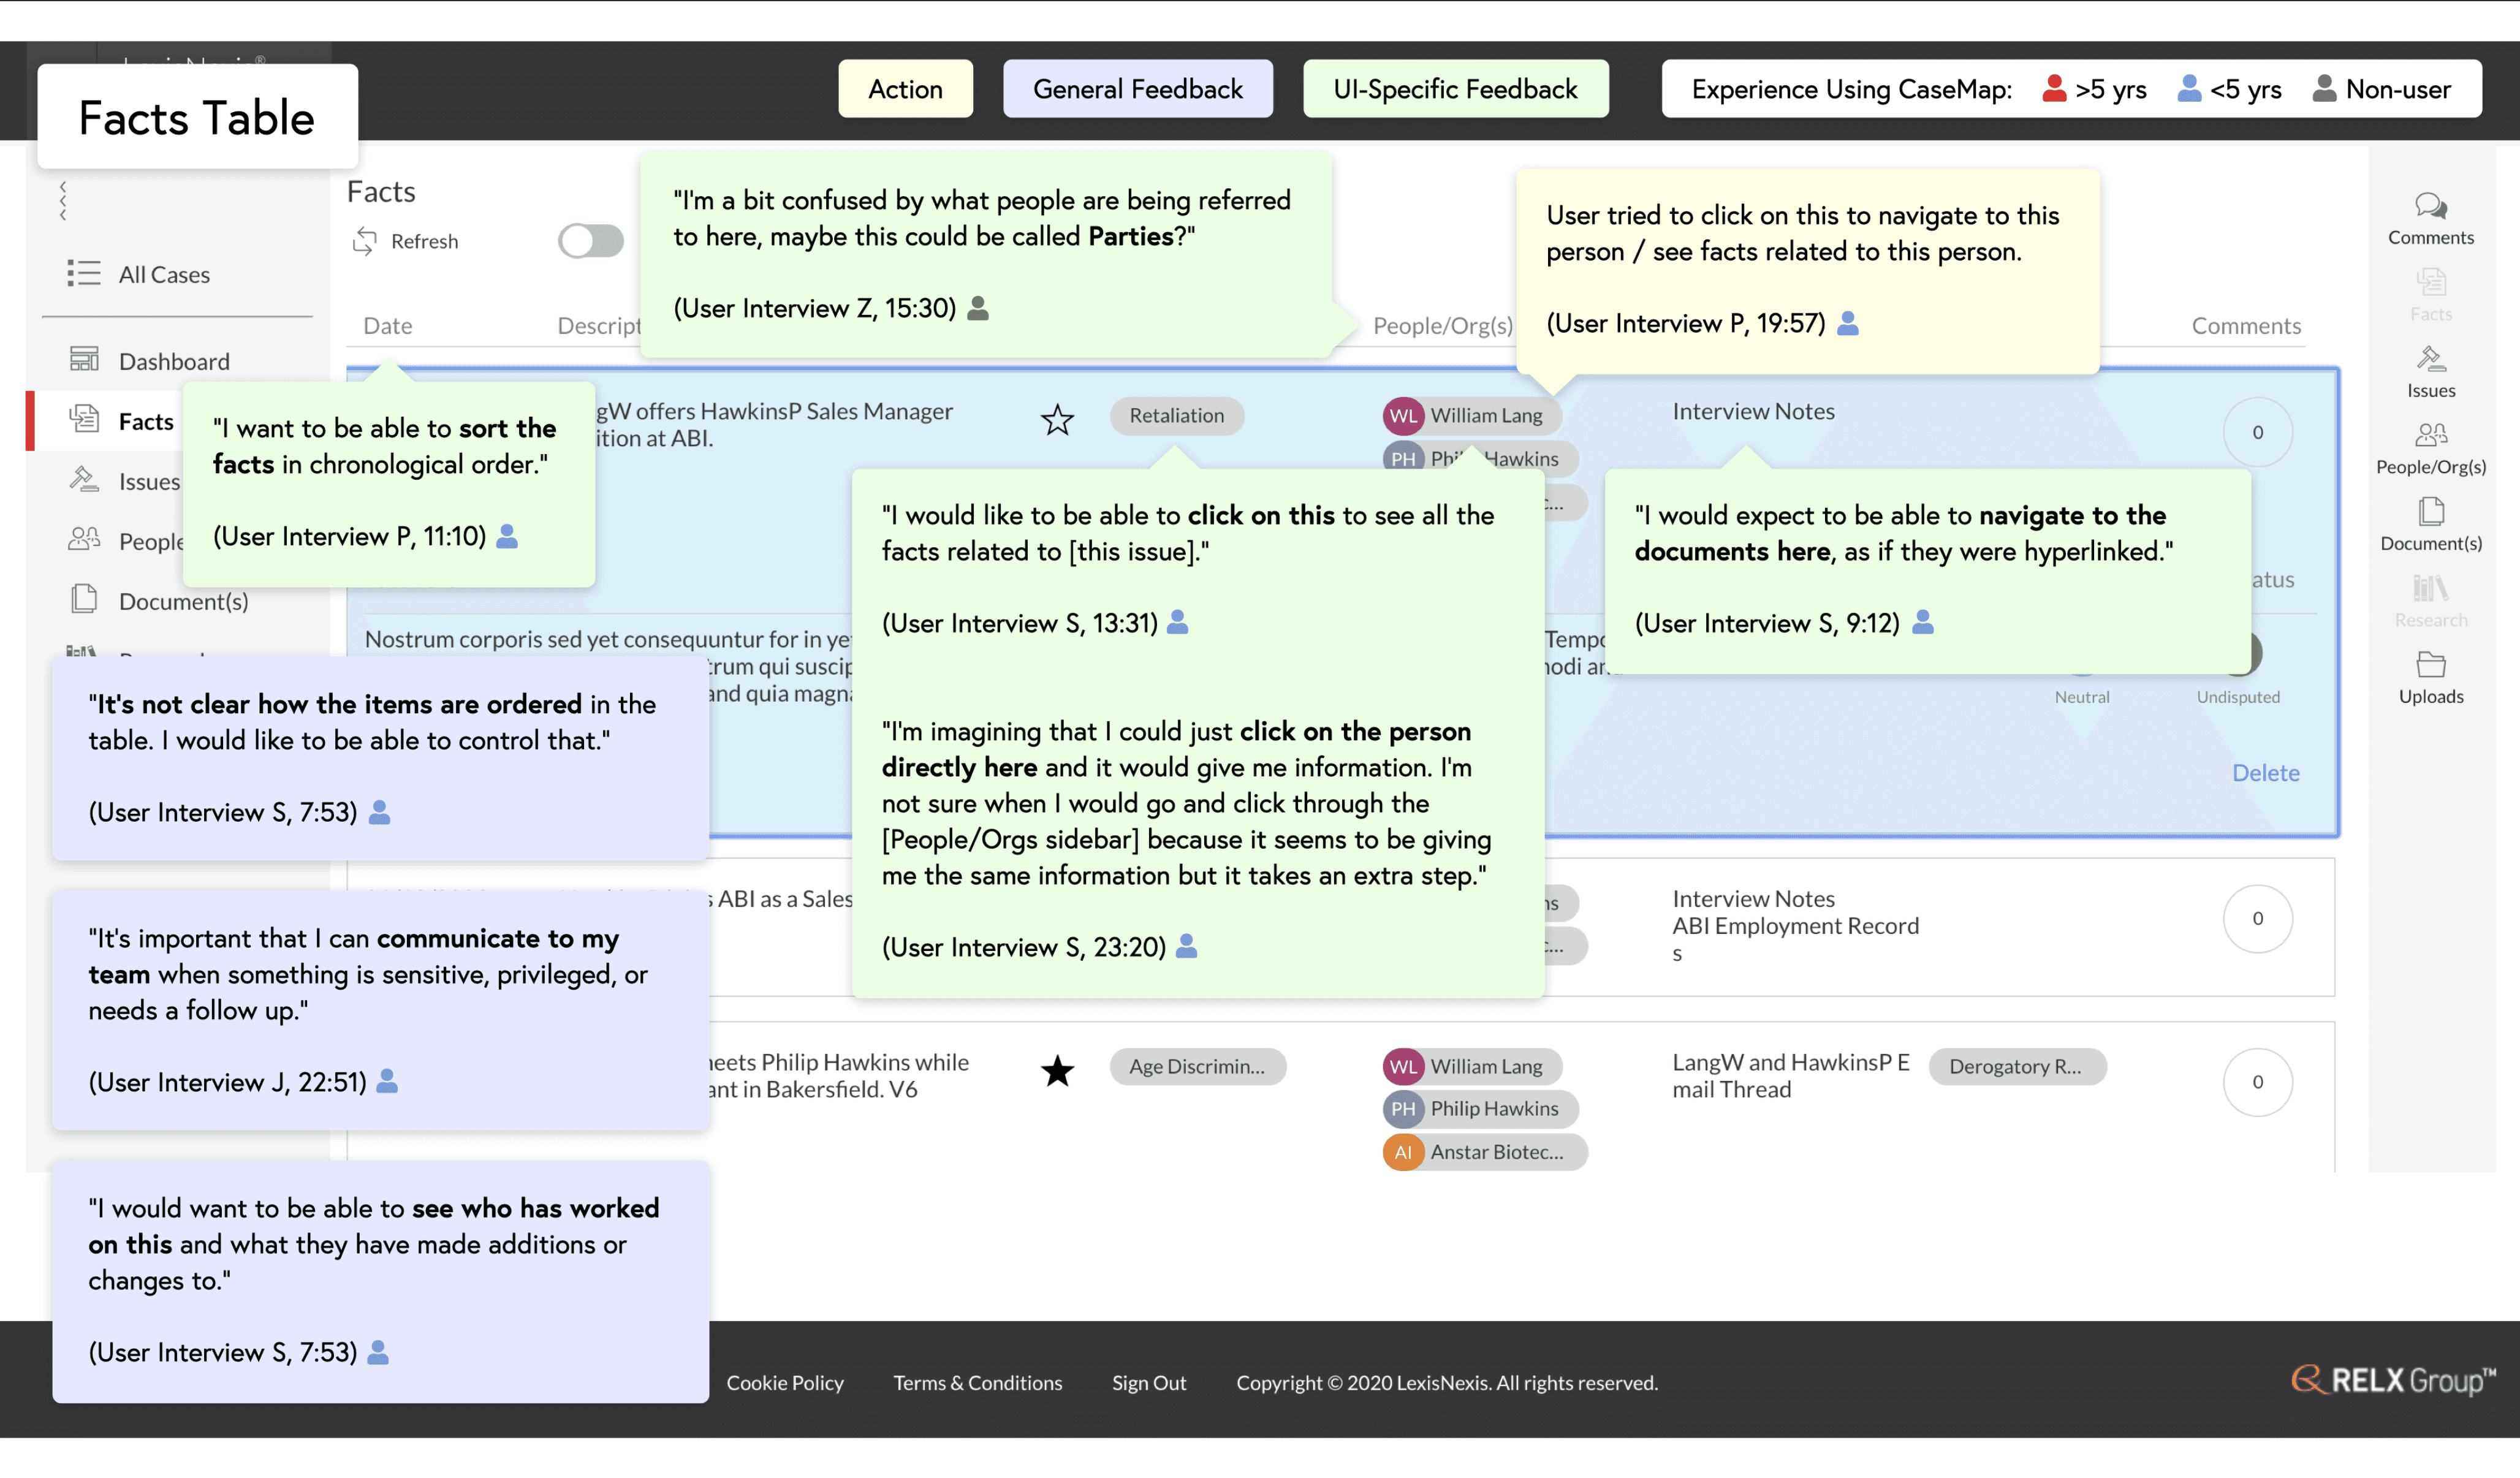Expand the truncated Age Discrimin... tag
2520x1478 pixels.
tap(1197, 1066)
